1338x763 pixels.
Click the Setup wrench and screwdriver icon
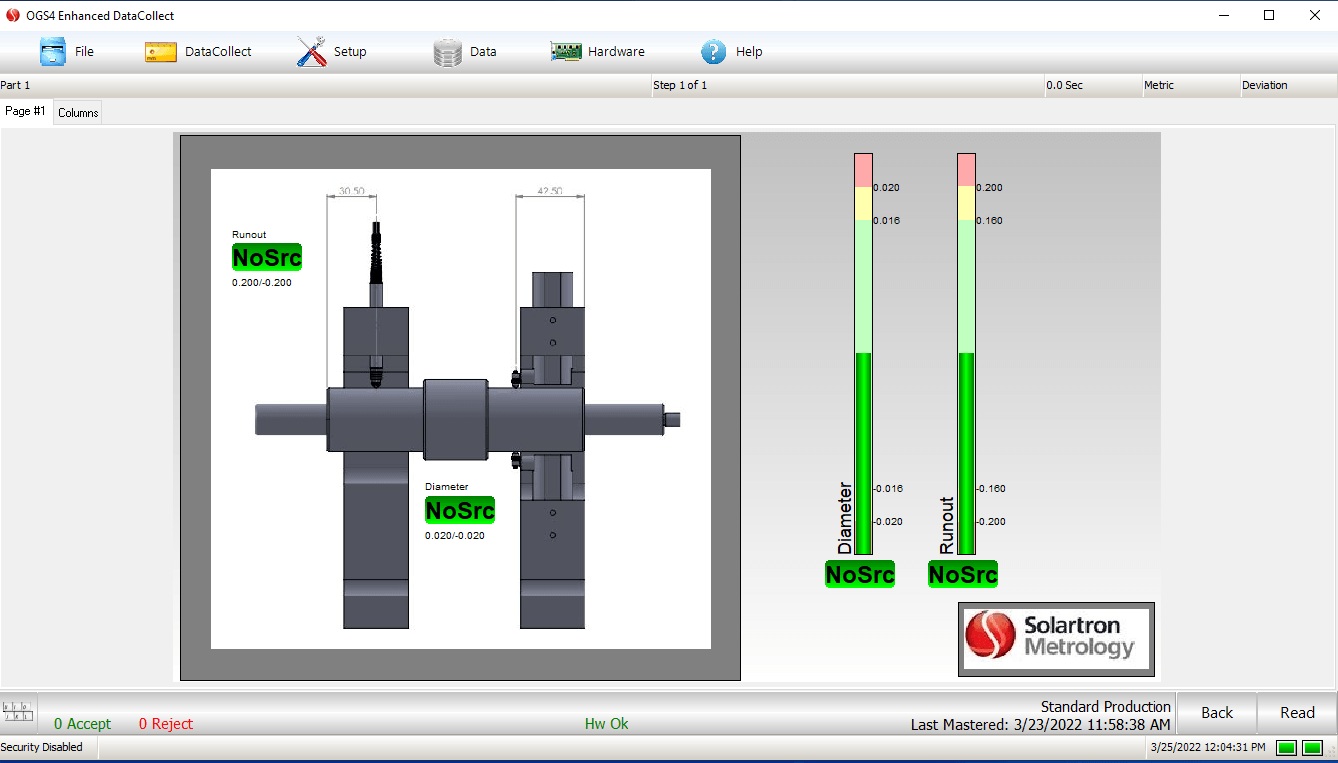(311, 51)
